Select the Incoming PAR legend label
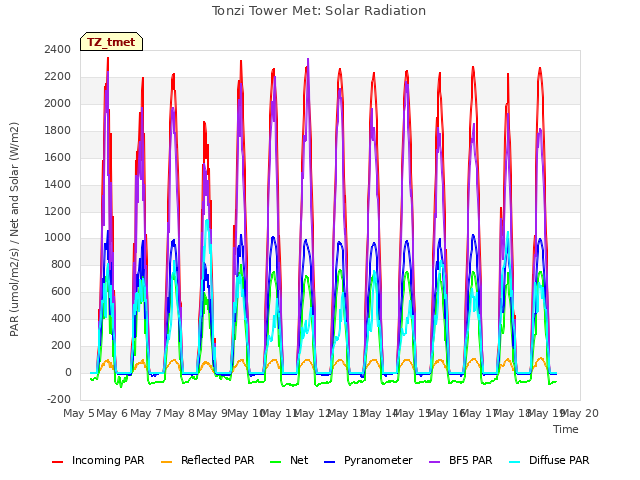 108,460
